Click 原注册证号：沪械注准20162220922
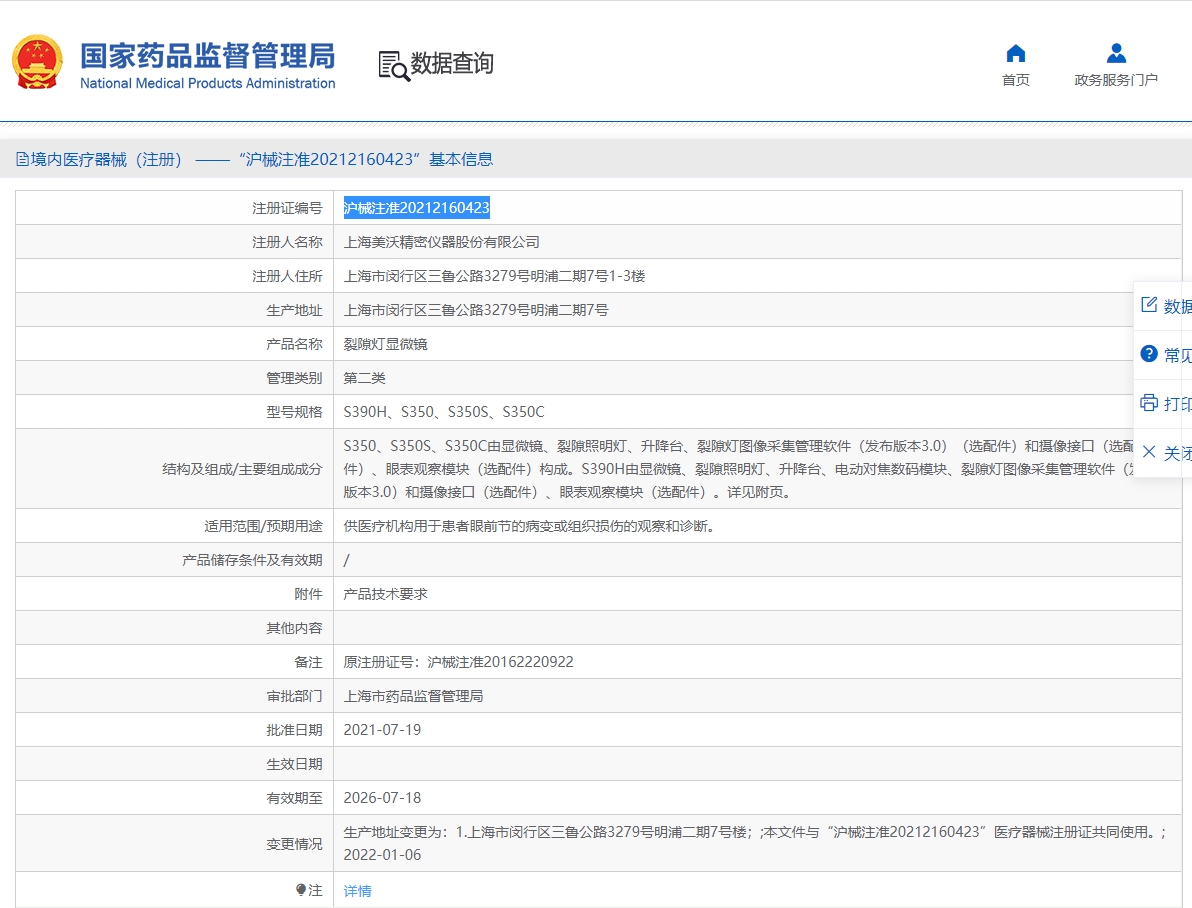The image size is (1192, 908). [x=458, y=662]
